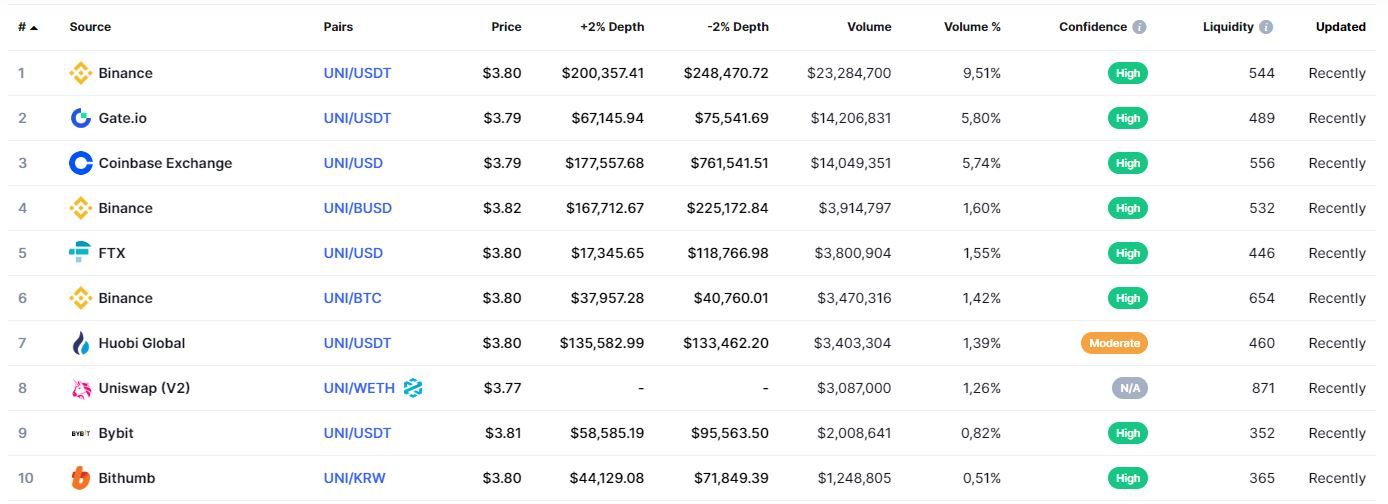Click the Huobi Global flame icon
This screenshot has height=504, width=1388.
tap(81, 343)
